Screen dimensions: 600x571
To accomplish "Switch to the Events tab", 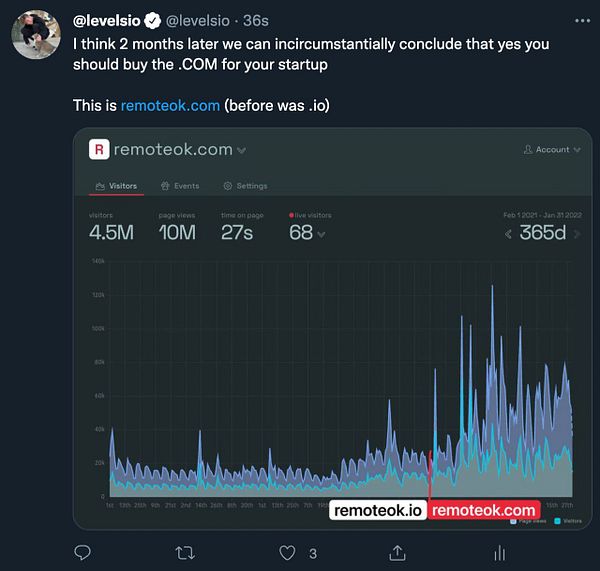I will (180, 186).
